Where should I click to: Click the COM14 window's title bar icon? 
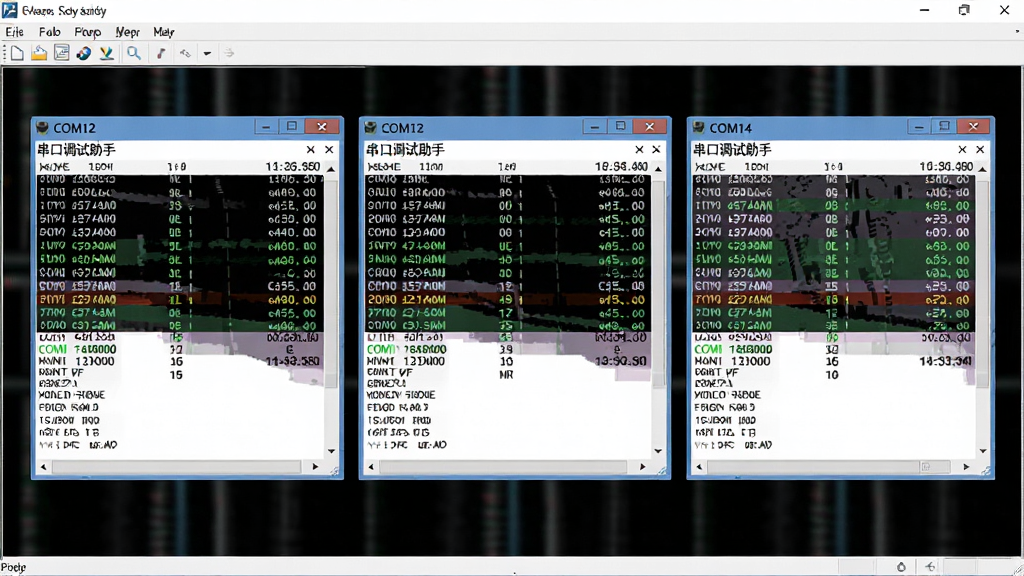pyautogui.click(x=699, y=127)
